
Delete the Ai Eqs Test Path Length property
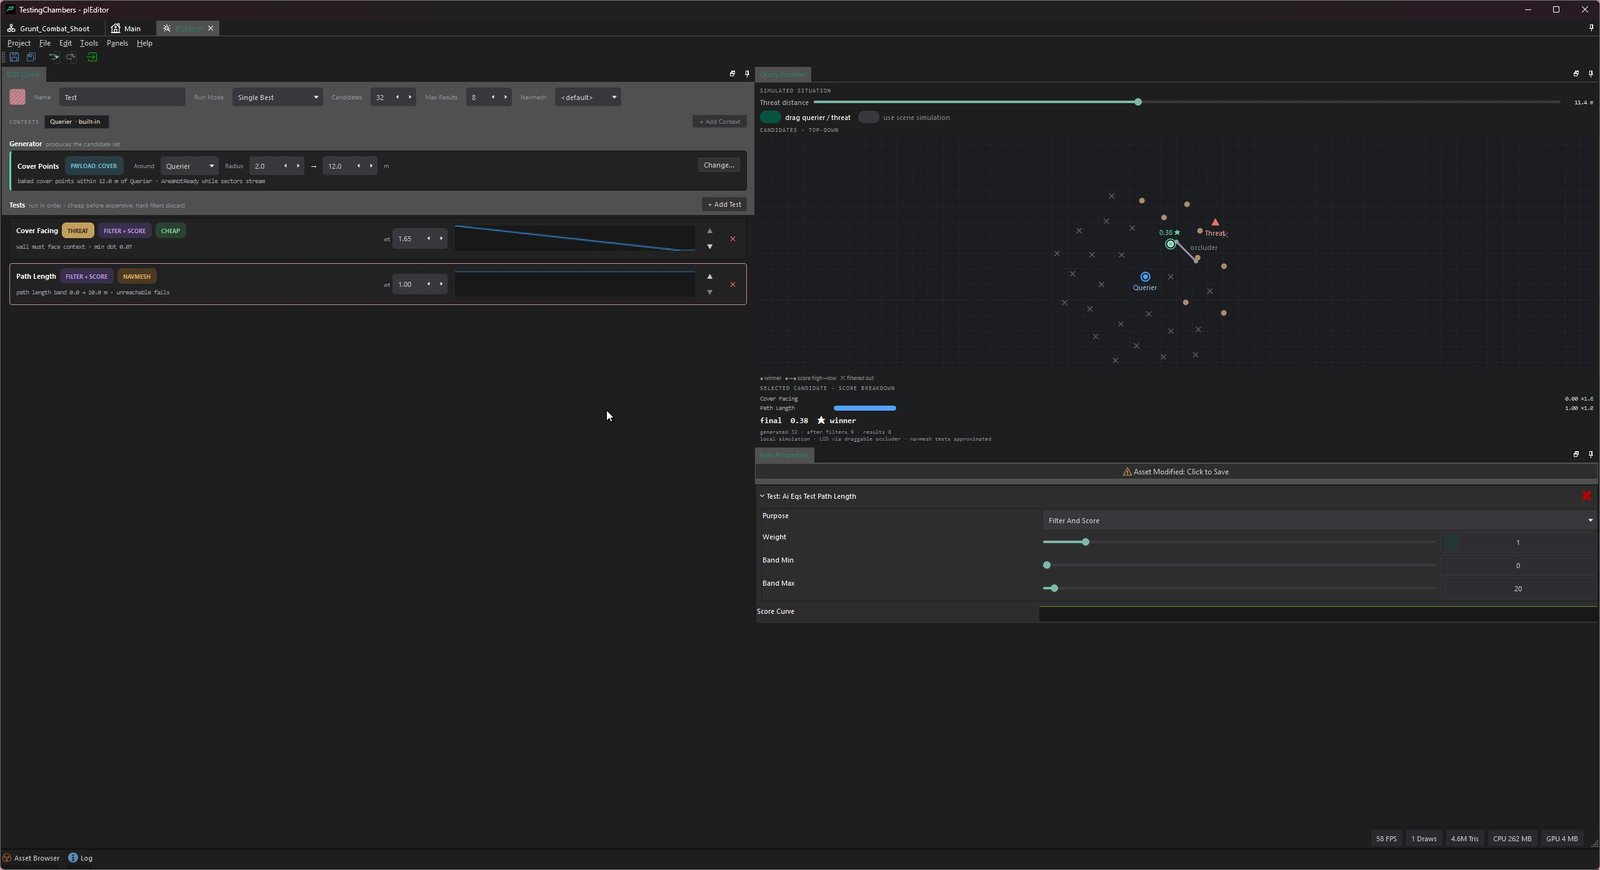[1586, 496]
